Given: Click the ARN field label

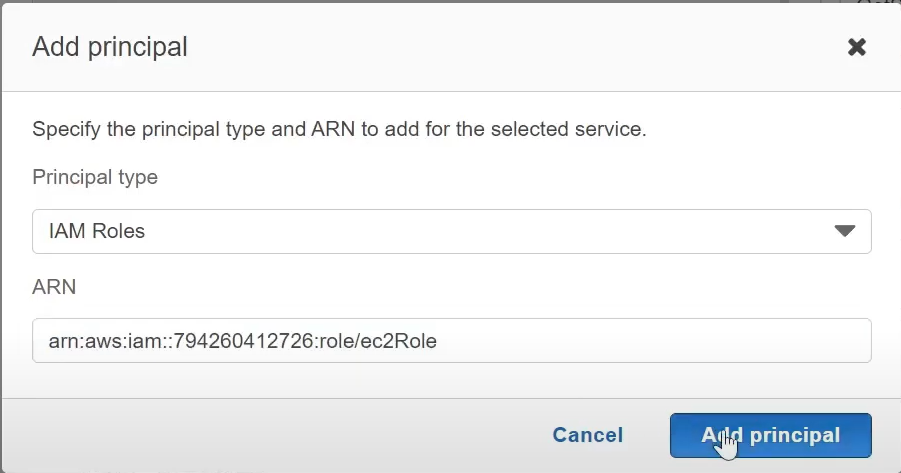Looking at the screenshot, I should point(54,287).
